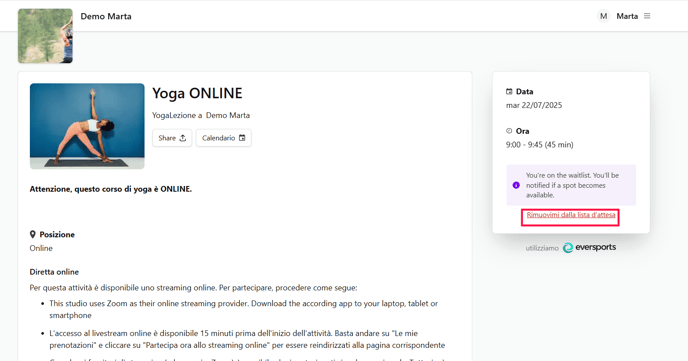
Task: Click the eversports brand name text
Action: coord(595,247)
